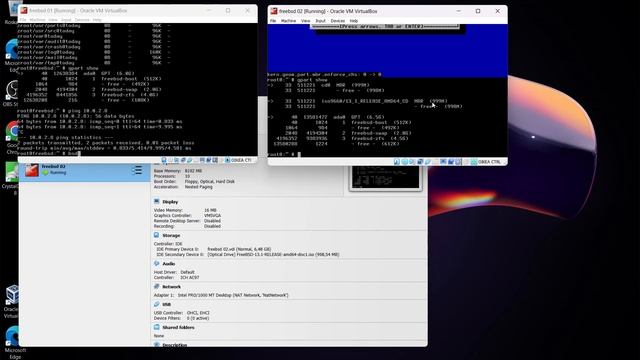Click the Network section icon in VirtualBox Manager
This screenshot has width=640, height=360.
click(157, 286)
